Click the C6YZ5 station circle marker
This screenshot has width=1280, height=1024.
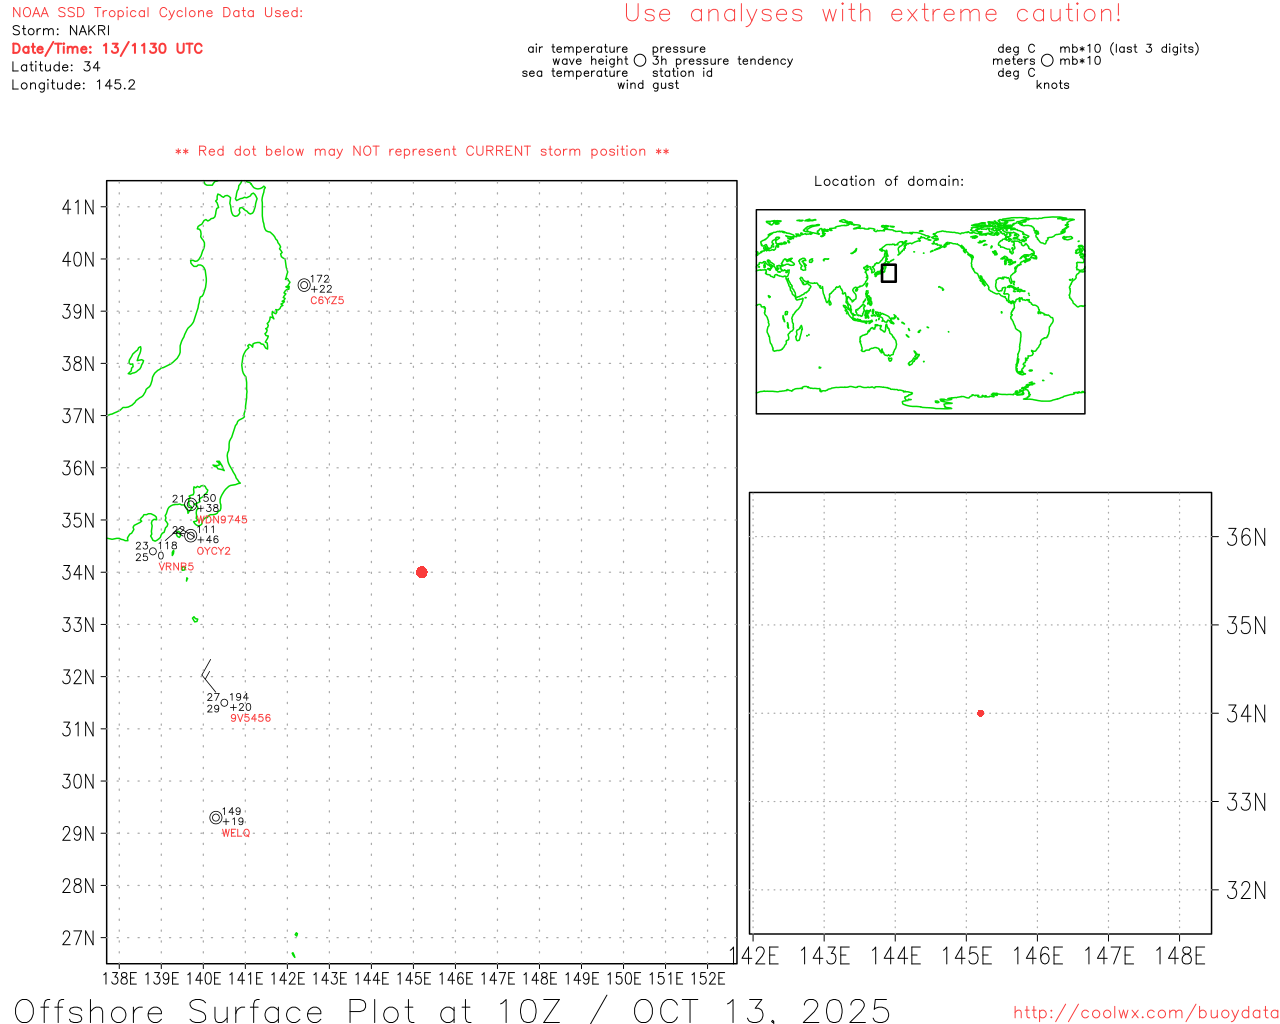point(304,285)
